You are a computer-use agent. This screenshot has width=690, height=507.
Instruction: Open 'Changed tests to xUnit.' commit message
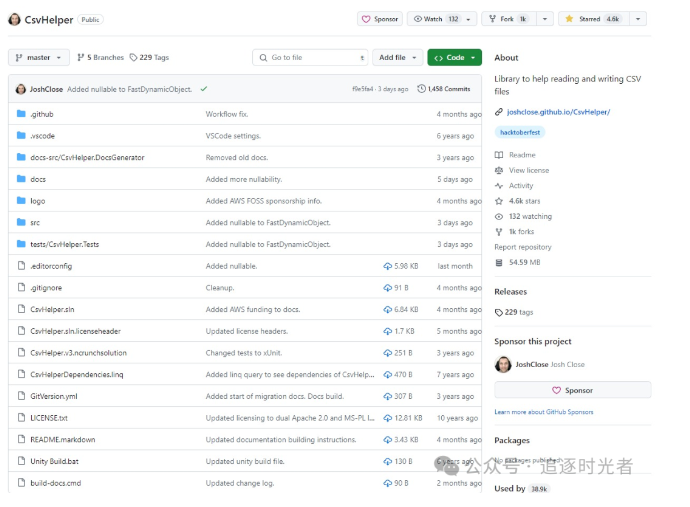pos(244,353)
